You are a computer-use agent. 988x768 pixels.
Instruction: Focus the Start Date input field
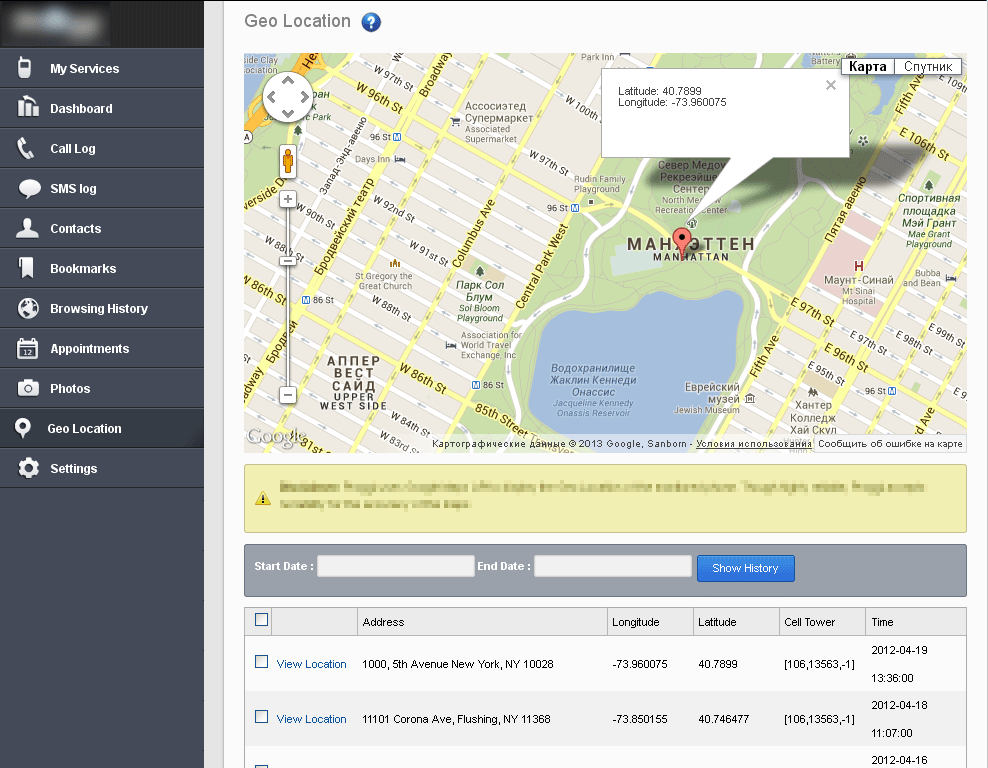pyautogui.click(x=396, y=566)
